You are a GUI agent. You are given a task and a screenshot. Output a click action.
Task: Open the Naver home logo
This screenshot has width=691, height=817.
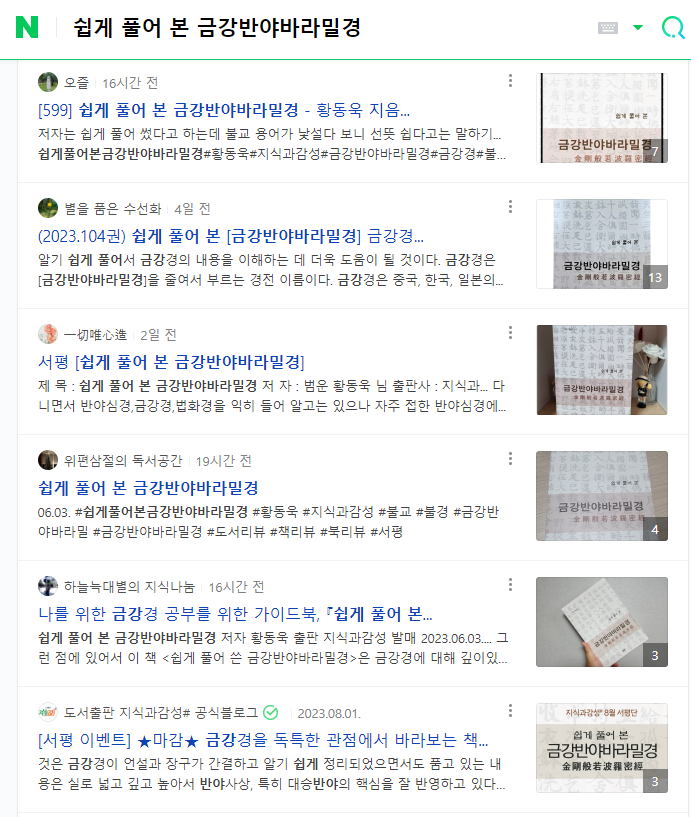tap(27, 27)
